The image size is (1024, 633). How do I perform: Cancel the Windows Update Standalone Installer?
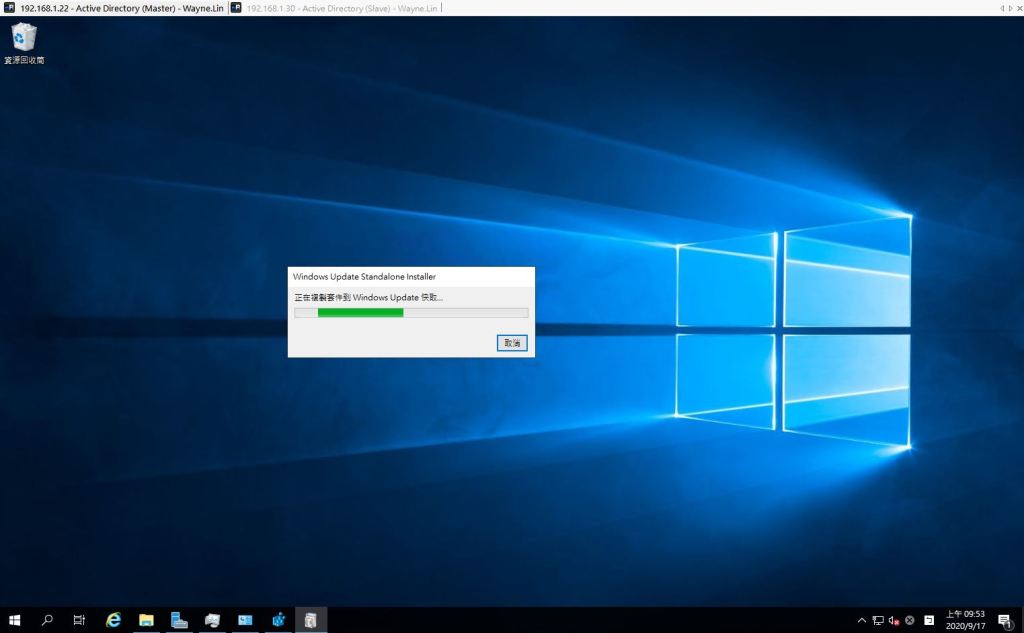tap(512, 343)
